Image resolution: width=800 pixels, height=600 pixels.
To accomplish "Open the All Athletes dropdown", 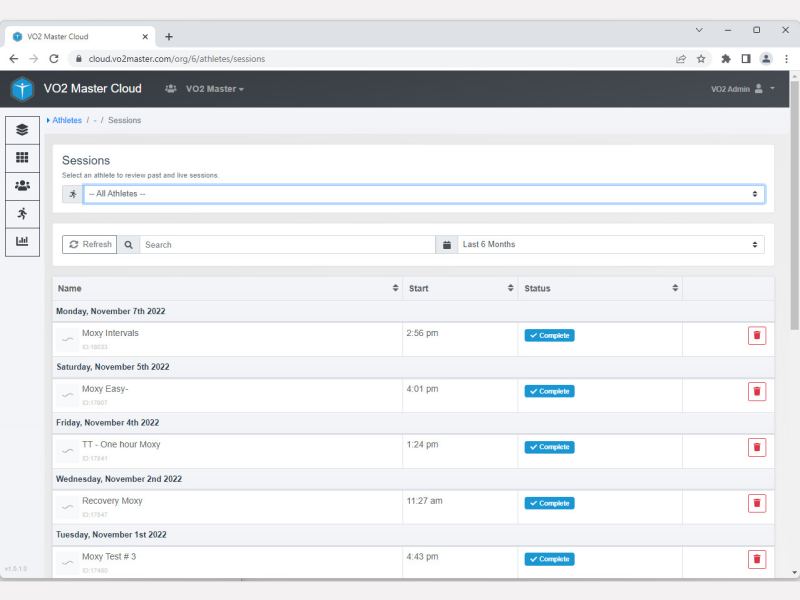I will [423, 194].
